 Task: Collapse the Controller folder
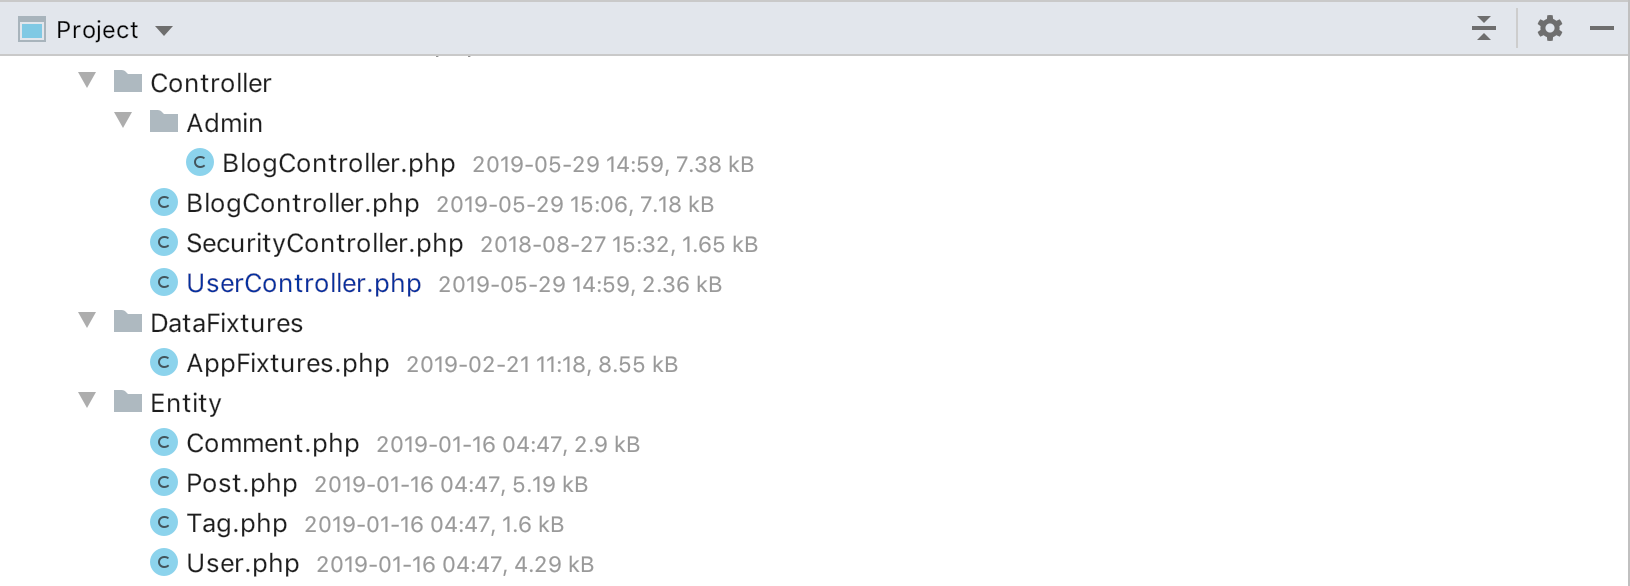pyautogui.click(x=88, y=80)
